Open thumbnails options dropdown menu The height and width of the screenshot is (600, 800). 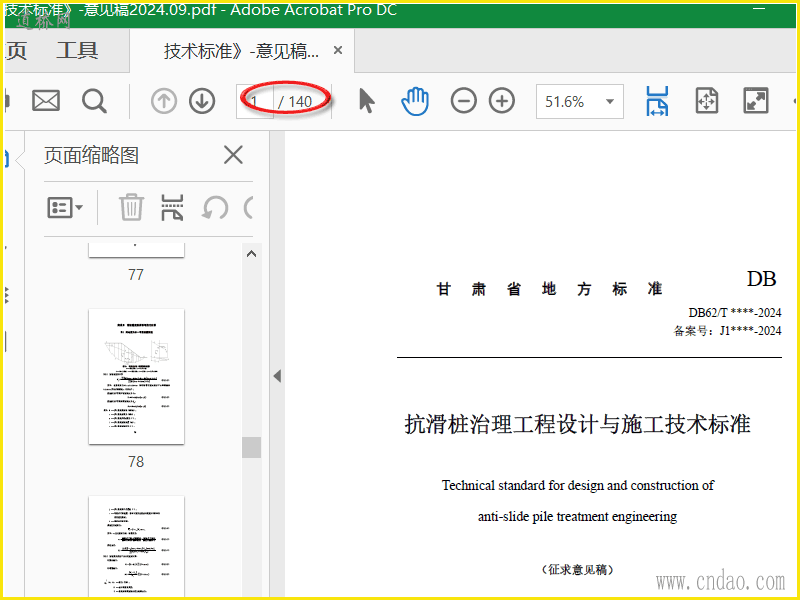(65, 208)
